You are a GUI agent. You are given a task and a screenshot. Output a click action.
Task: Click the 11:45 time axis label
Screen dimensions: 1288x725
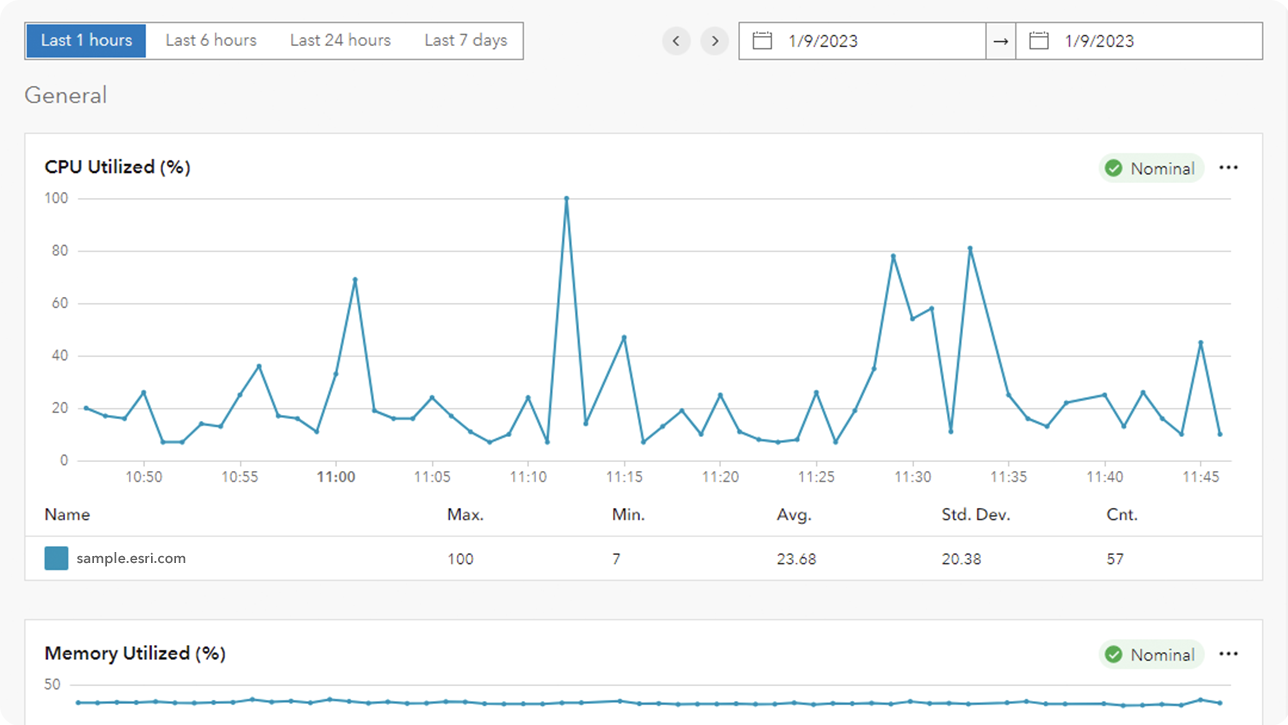pyautogui.click(x=1201, y=477)
